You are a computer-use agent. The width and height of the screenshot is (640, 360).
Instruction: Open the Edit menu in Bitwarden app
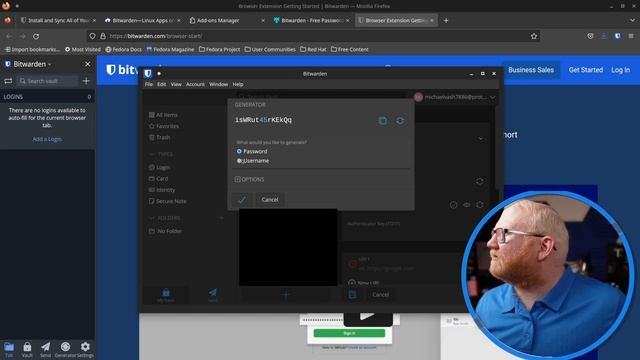[x=162, y=84]
